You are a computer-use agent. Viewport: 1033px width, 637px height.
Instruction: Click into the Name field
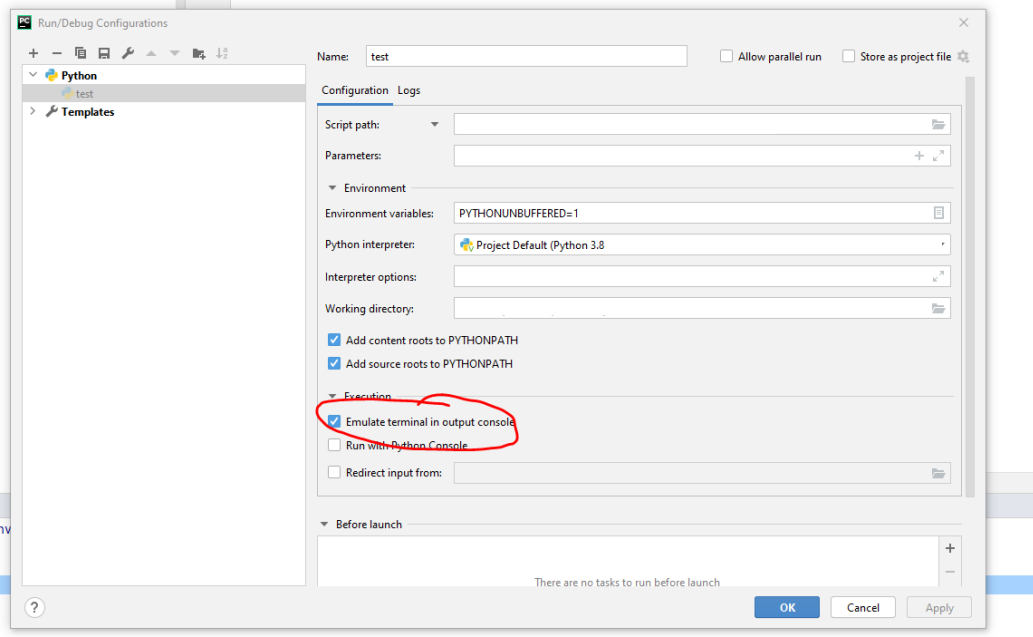coord(526,57)
